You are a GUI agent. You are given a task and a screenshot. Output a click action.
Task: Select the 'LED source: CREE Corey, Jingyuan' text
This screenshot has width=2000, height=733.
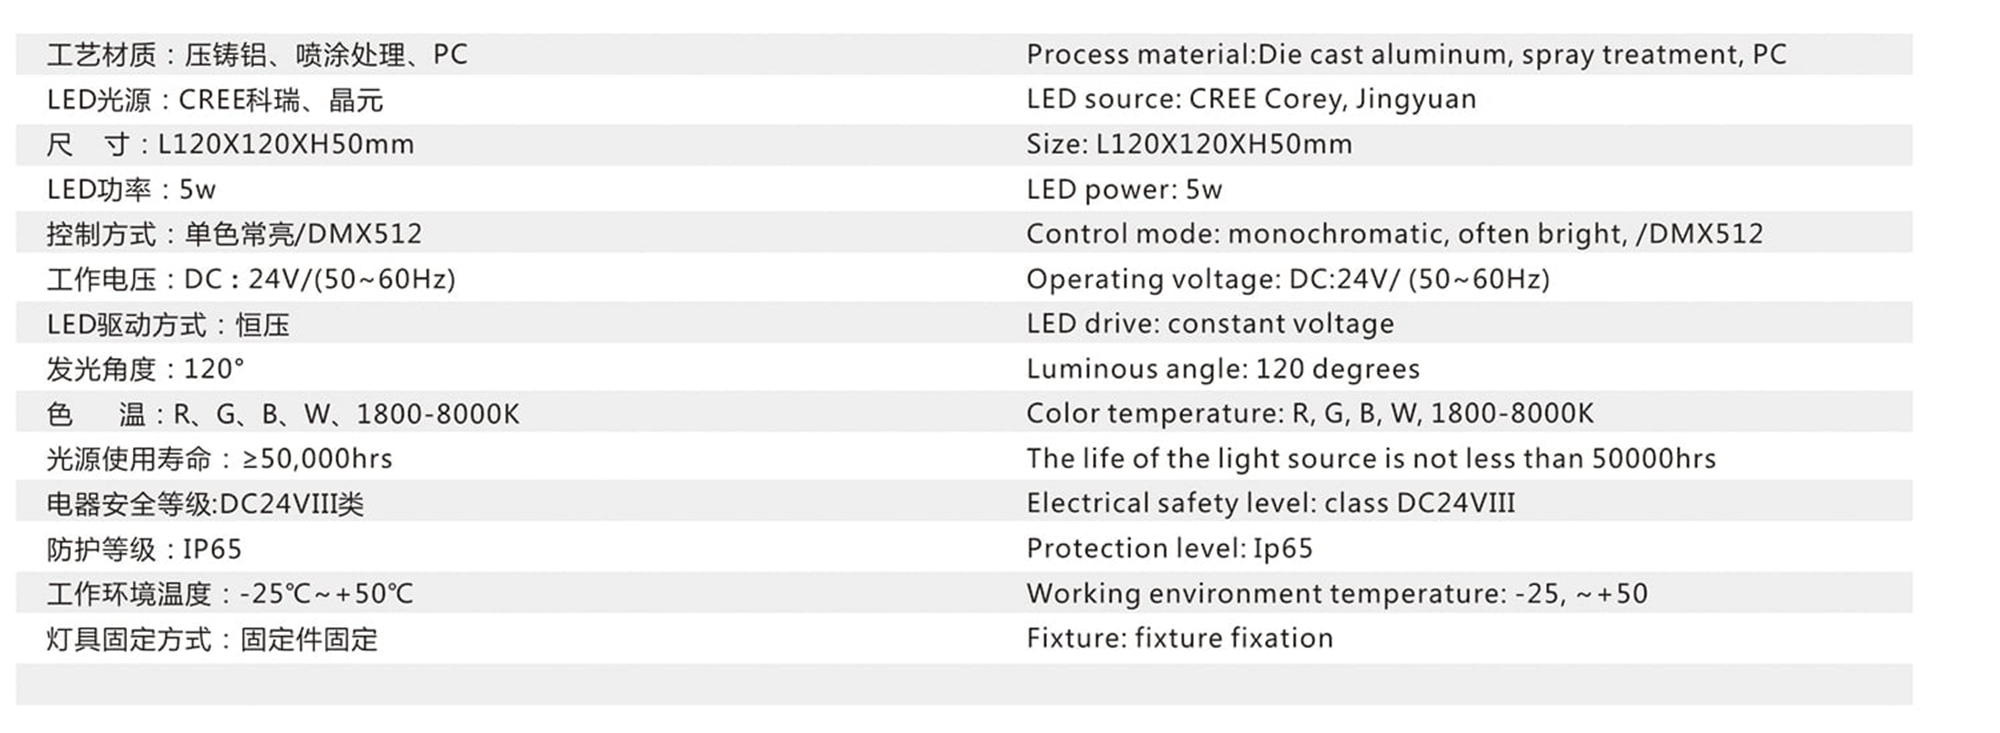(1251, 100)
